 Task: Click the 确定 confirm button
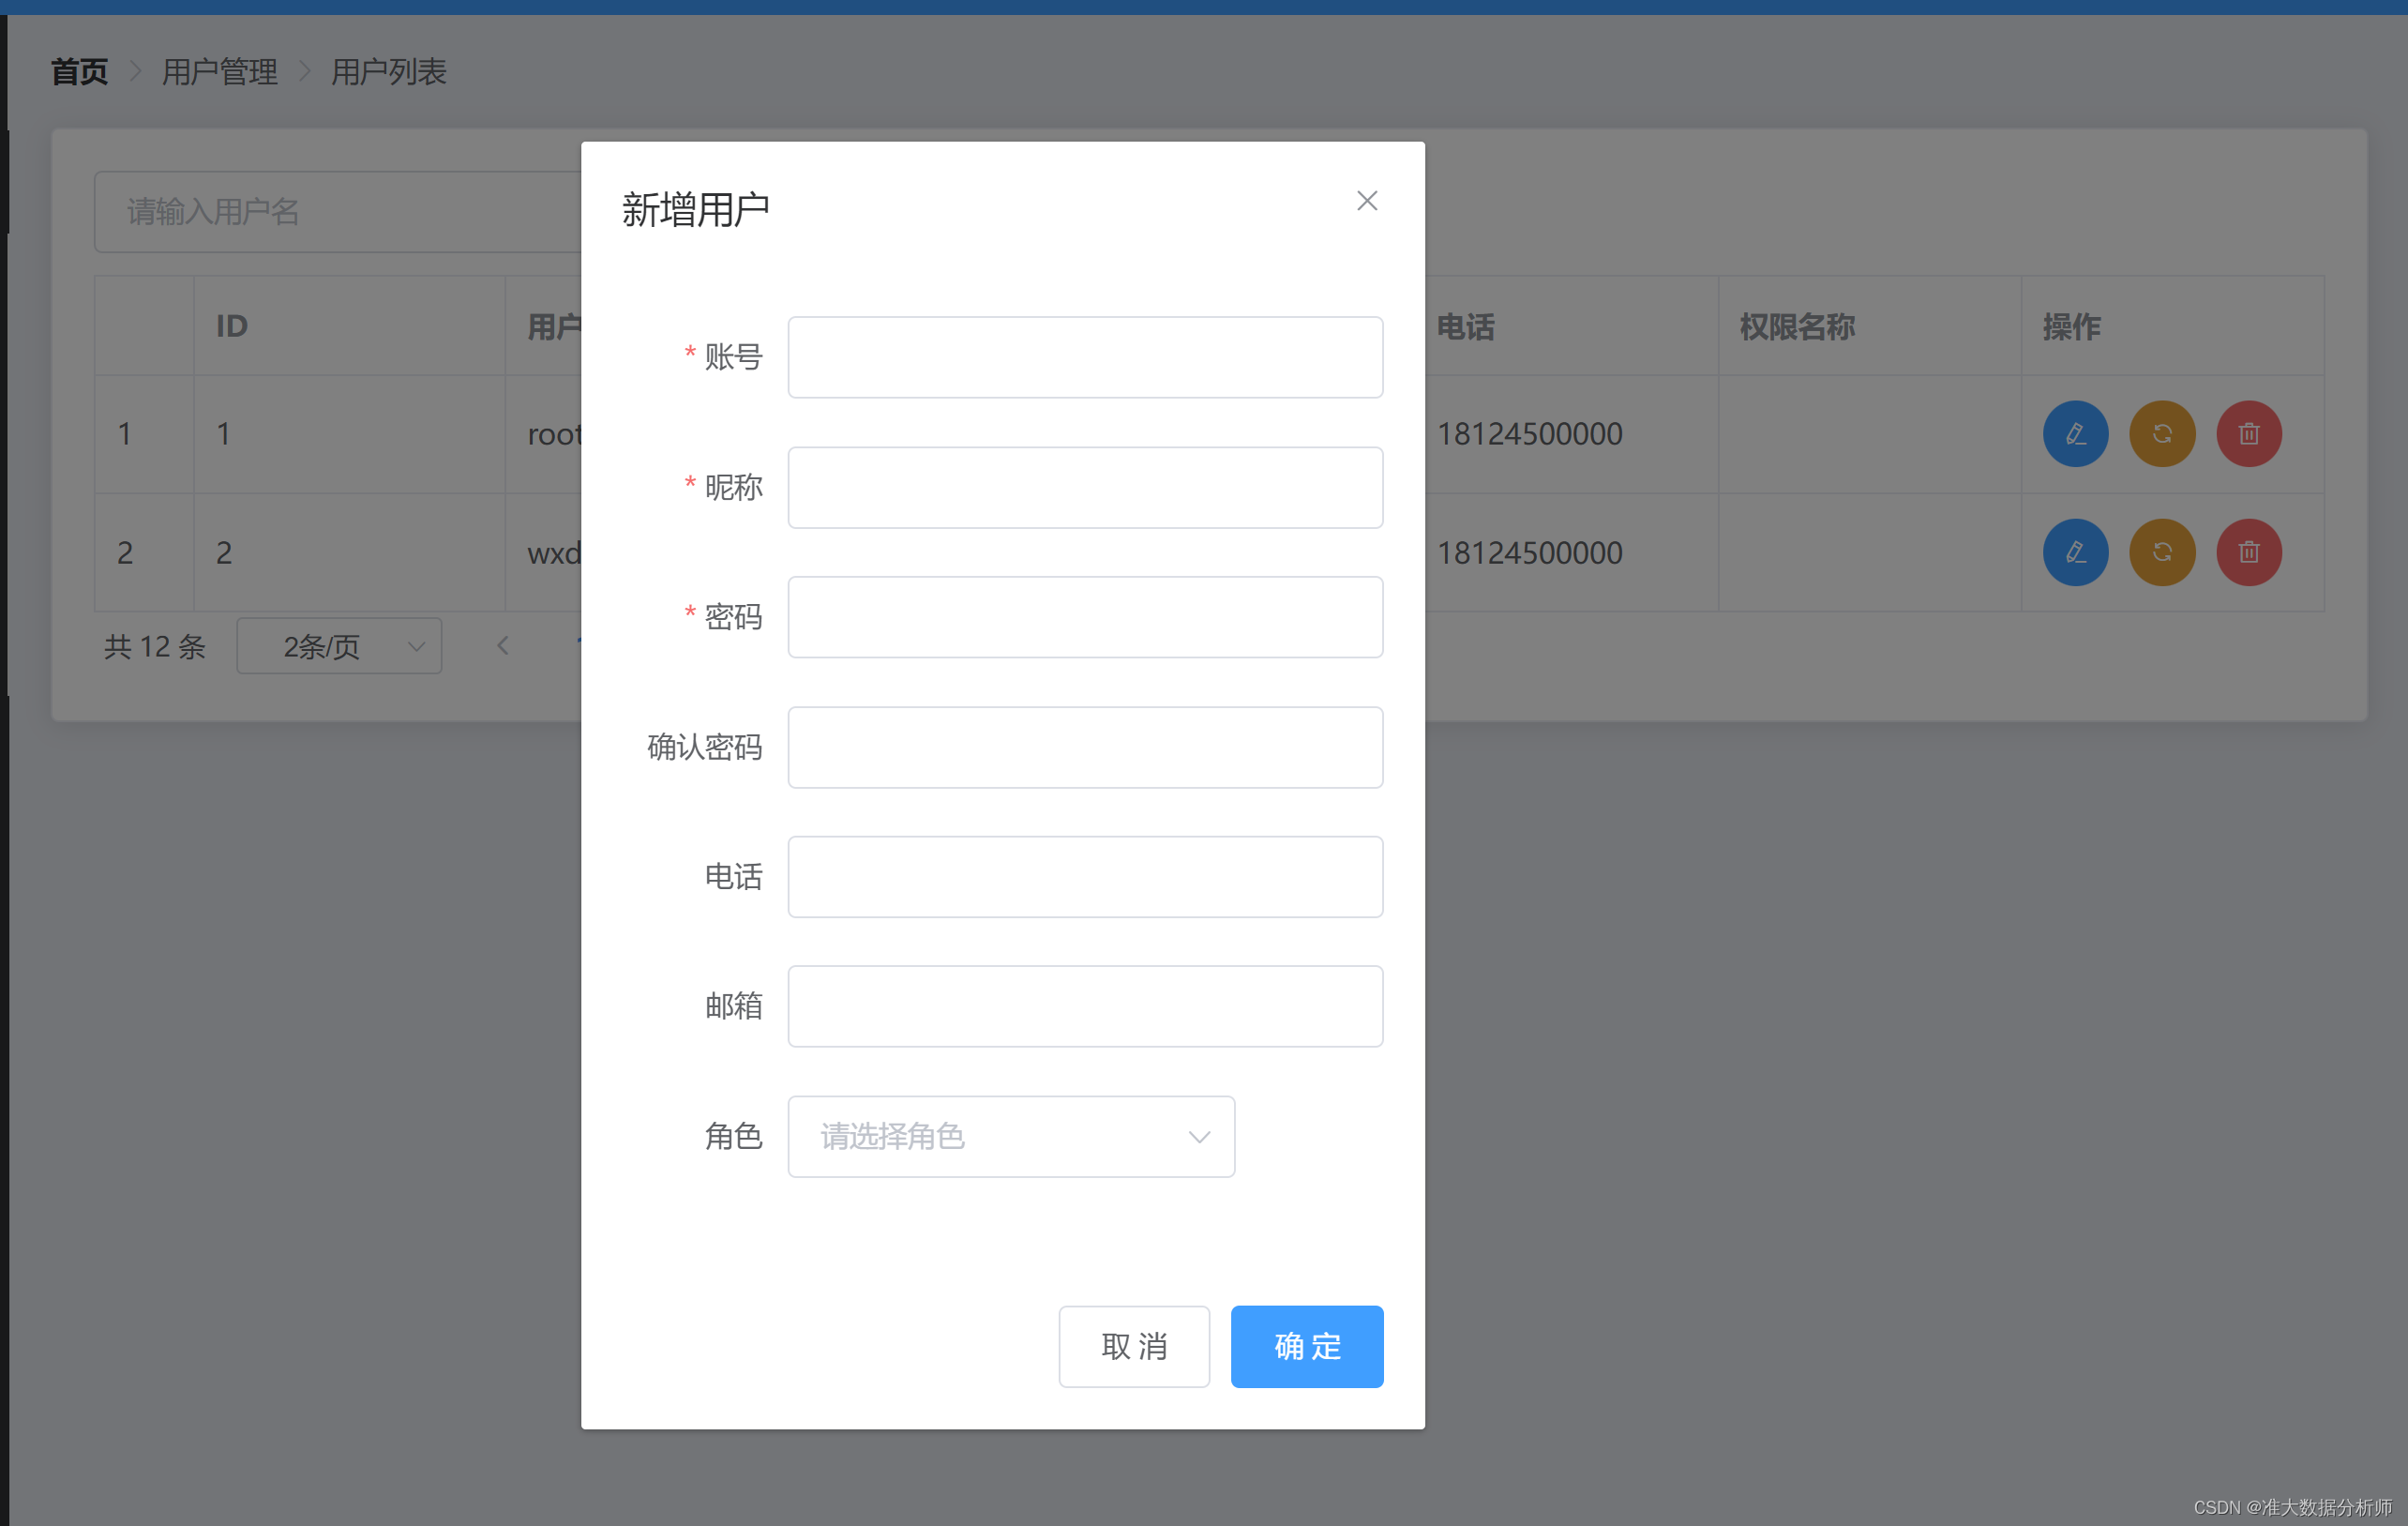pos(1307,1346)
